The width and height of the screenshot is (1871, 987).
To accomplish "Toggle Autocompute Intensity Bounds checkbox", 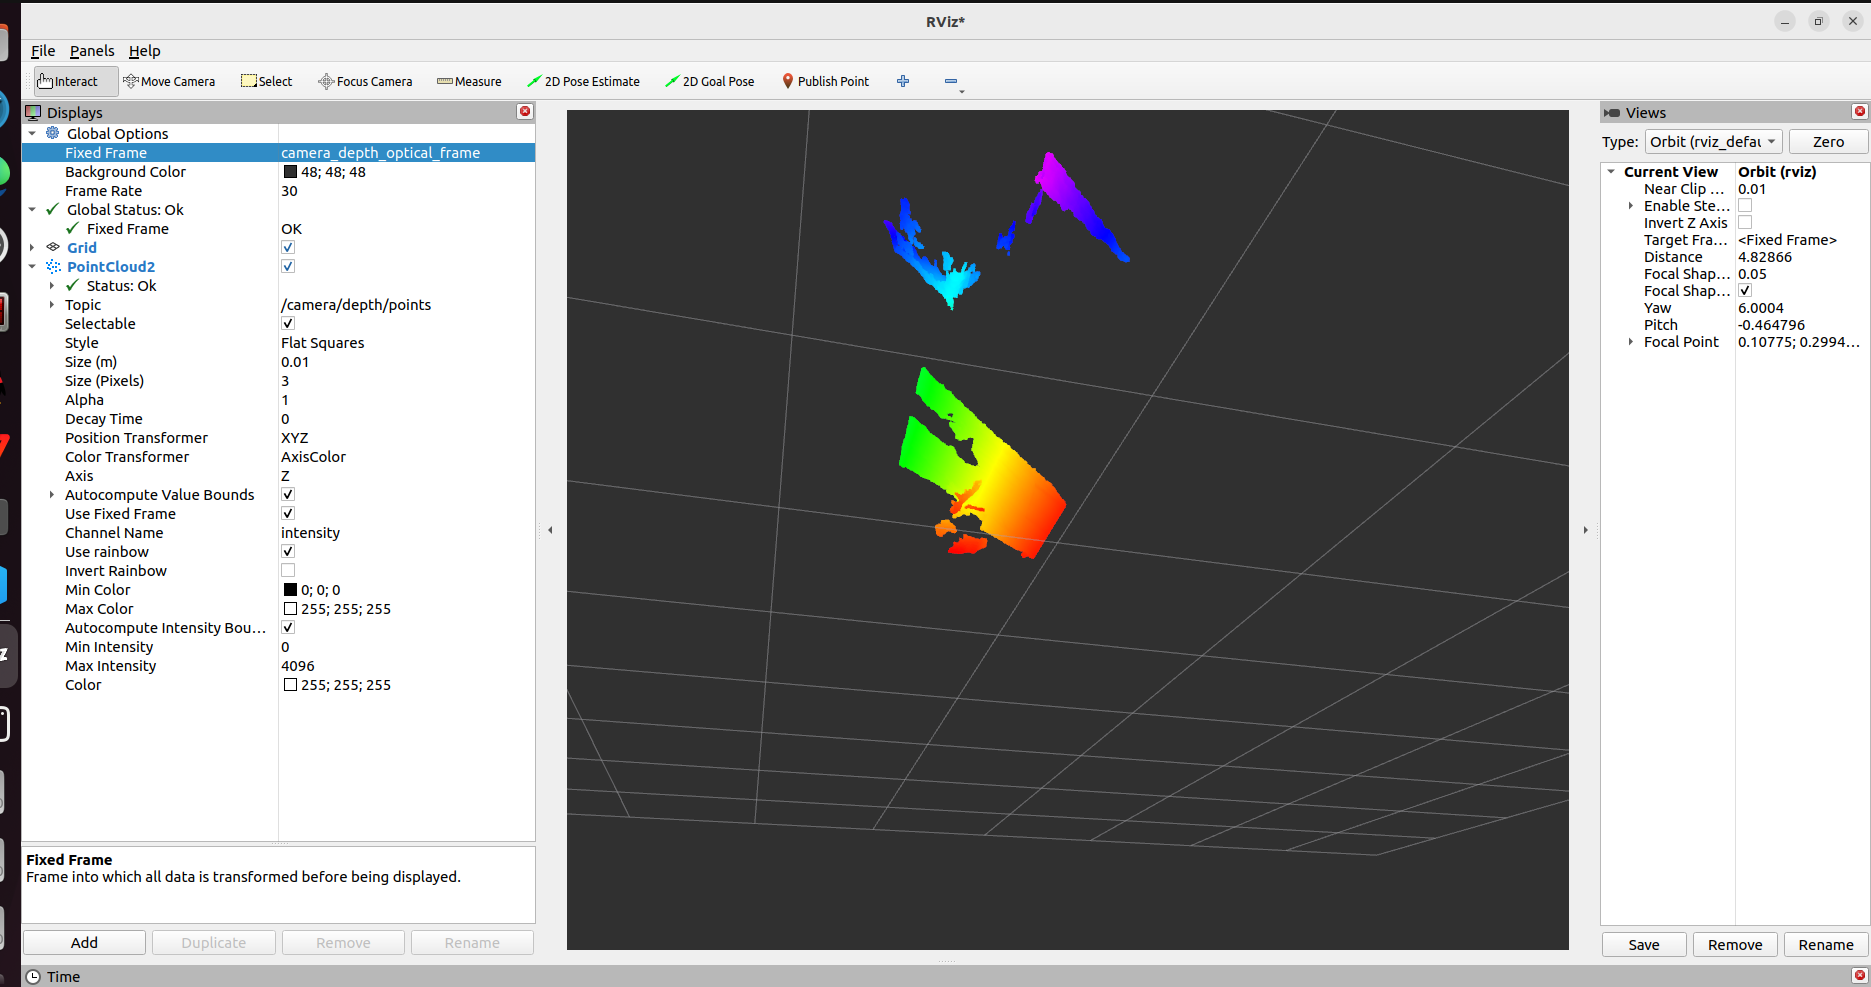I will (x=288, y=627).
